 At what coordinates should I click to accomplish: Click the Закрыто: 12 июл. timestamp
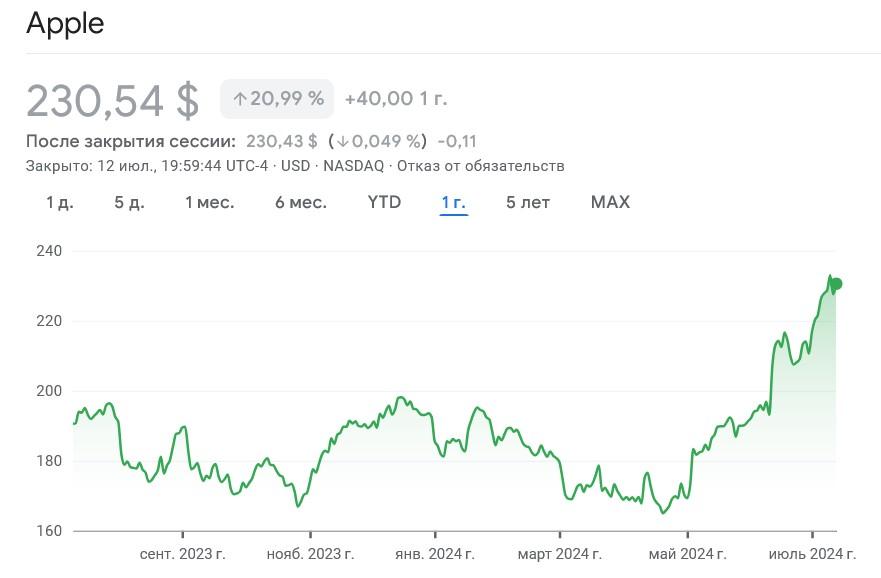[x=147, y=166]
